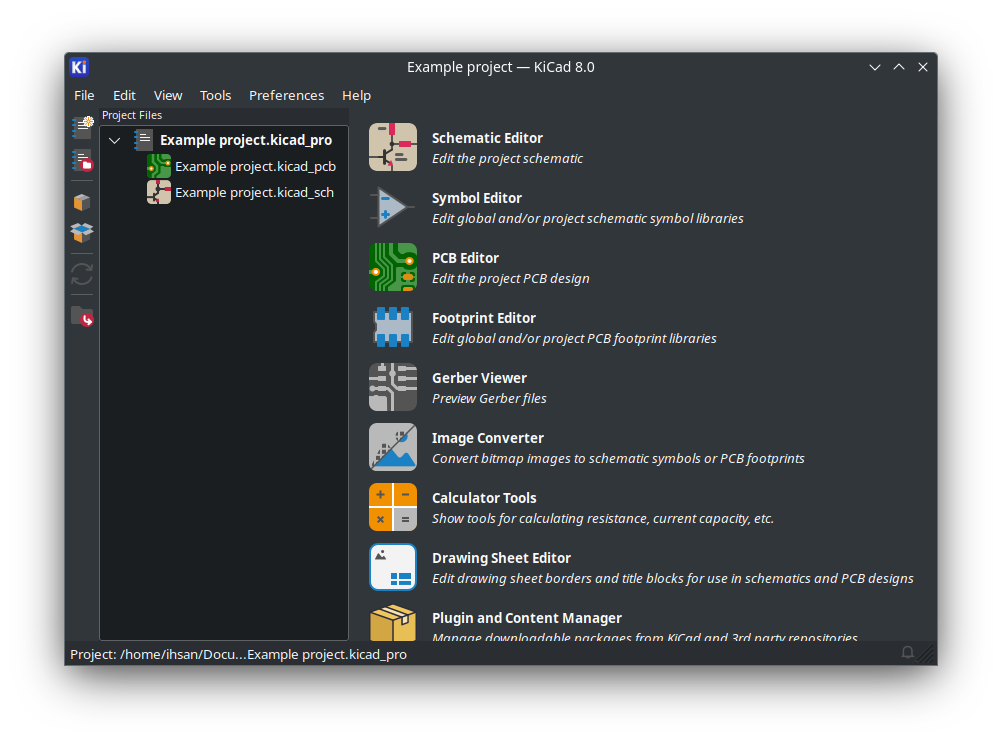
Task: Minimize the KiCad window
Action: point(875,67)
